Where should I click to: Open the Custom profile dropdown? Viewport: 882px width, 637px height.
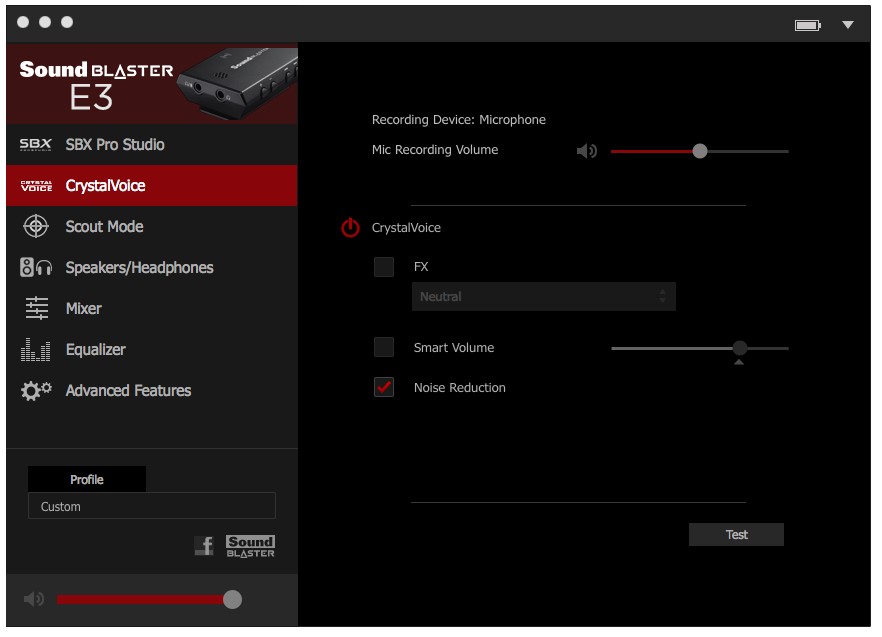[151, 507]
